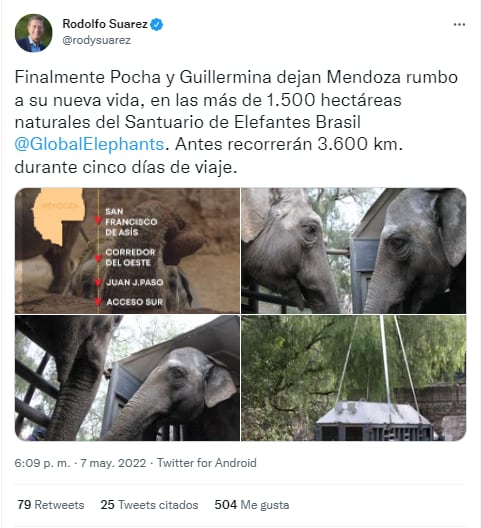
Task: View the 25 Tweets citados list
Action: tap(149, 505)
